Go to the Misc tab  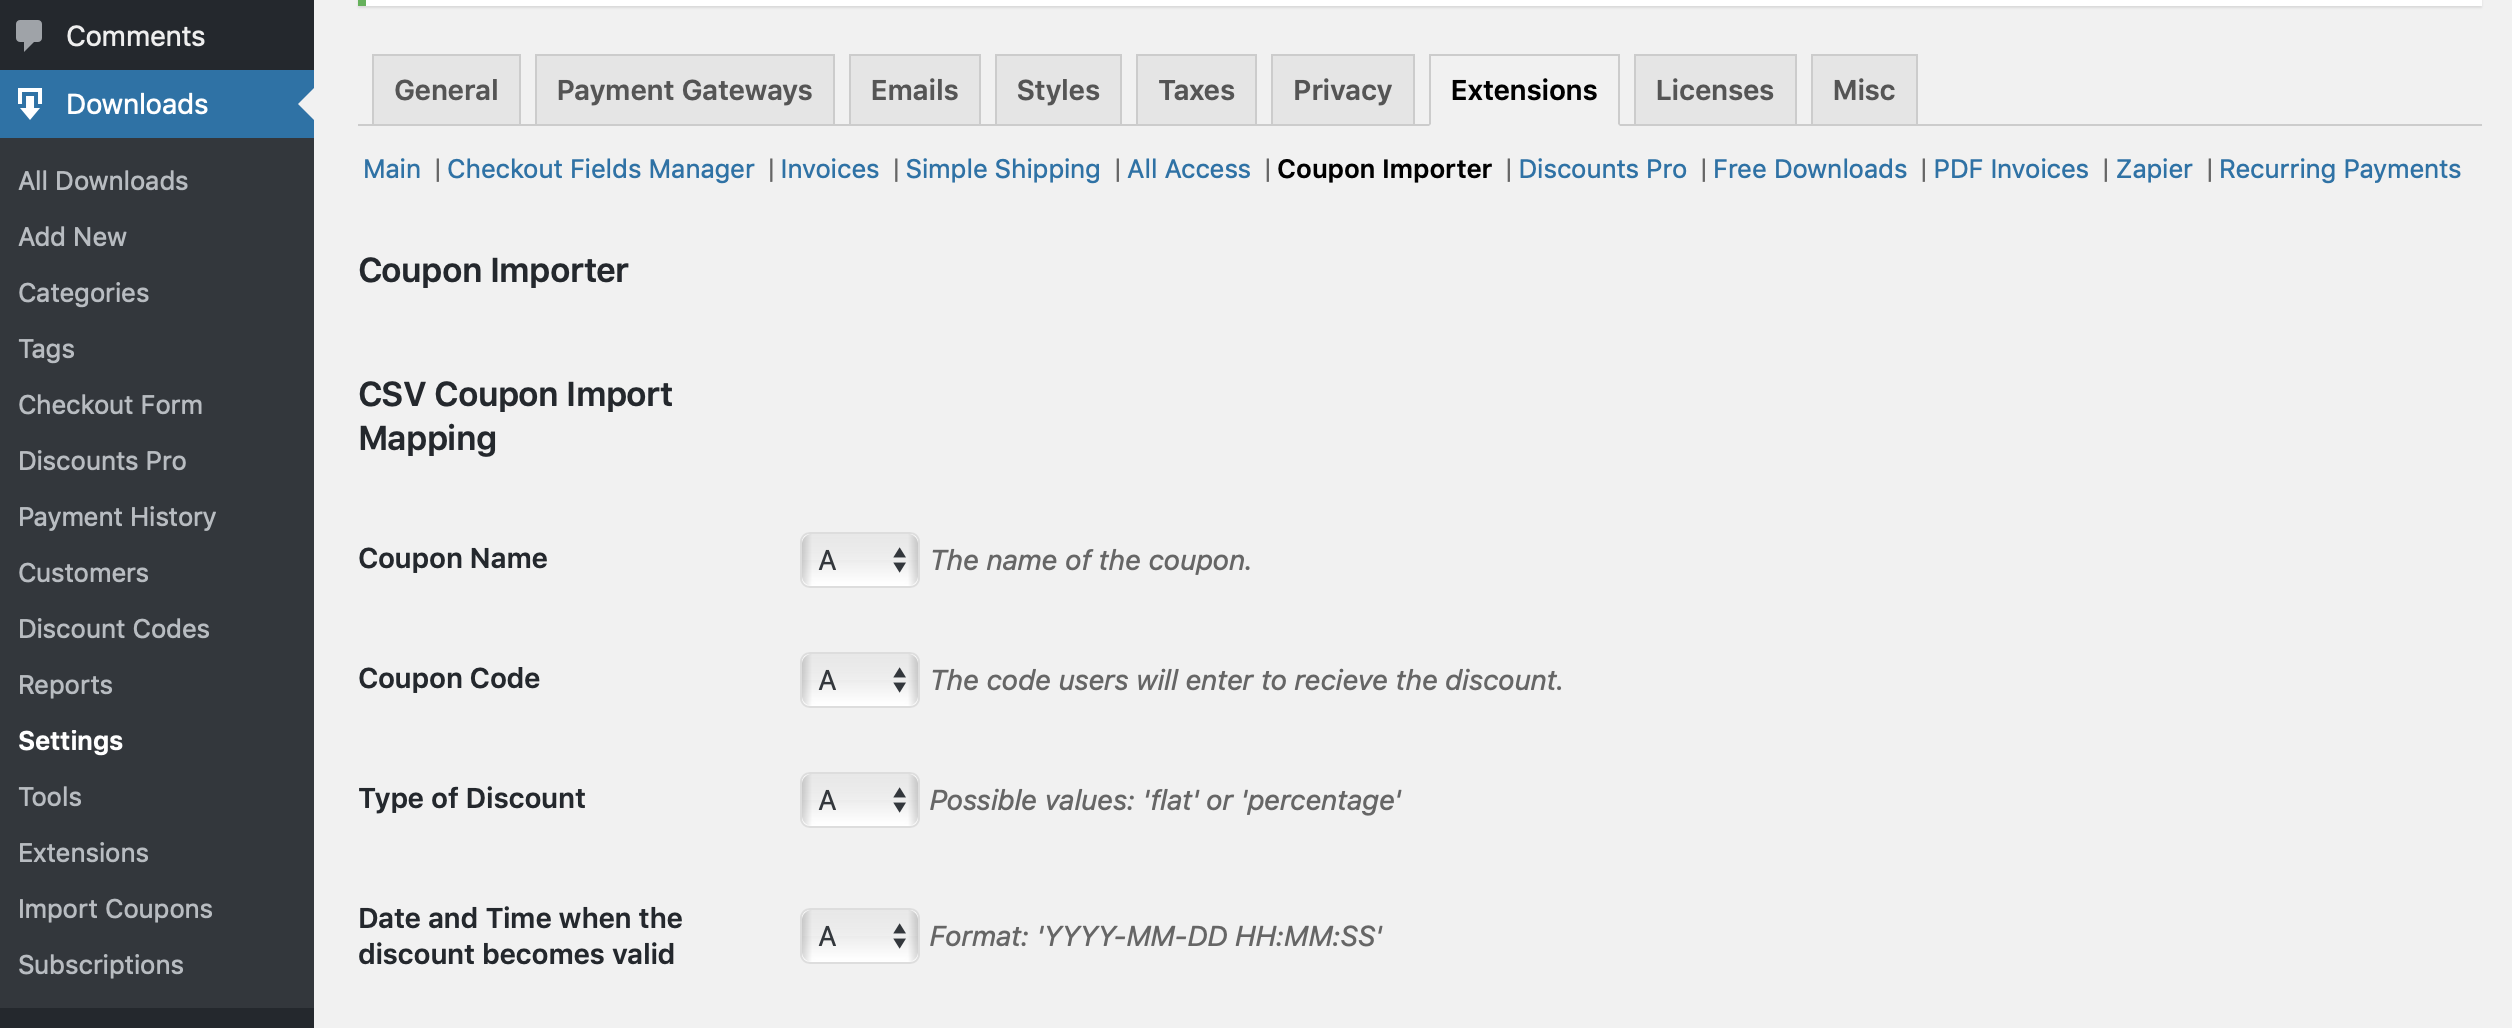(1863, 90)
